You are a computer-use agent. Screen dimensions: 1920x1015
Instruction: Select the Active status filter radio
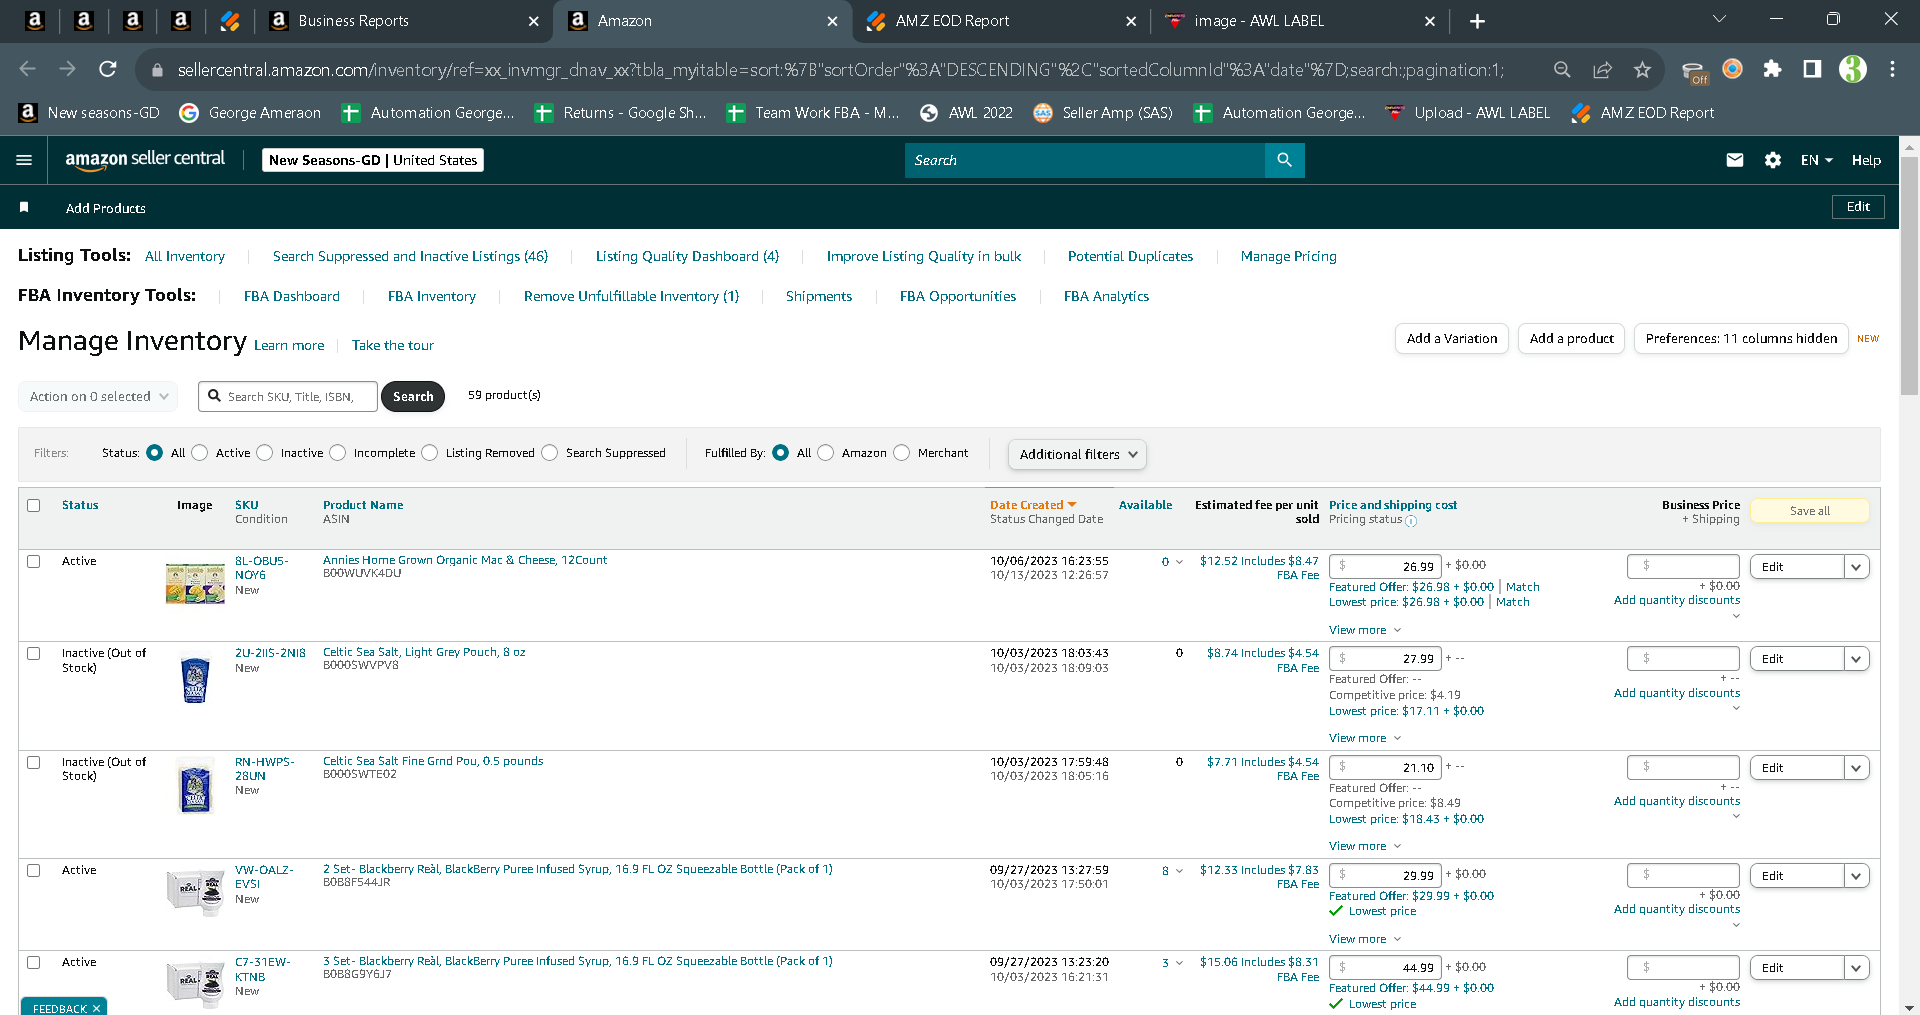[x=200, y=453]
